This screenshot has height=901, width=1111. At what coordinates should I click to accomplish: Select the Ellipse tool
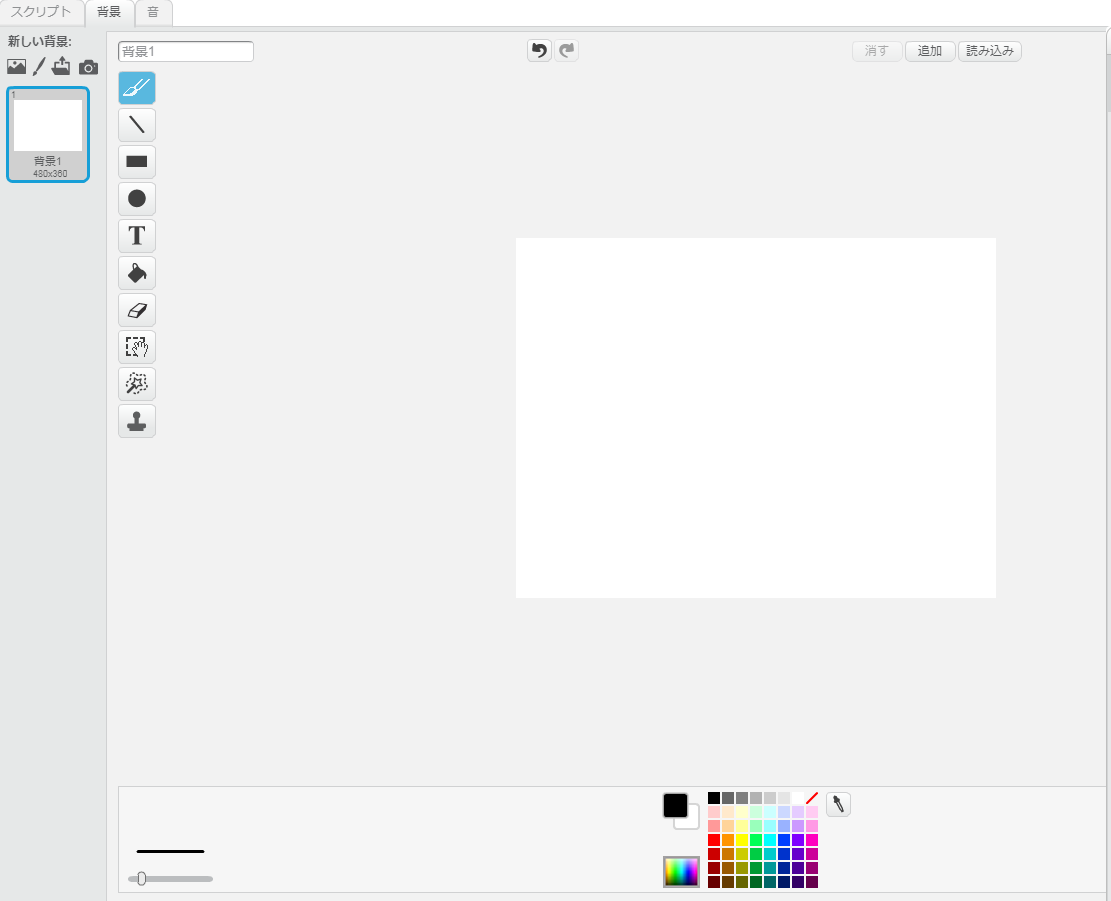137,199
